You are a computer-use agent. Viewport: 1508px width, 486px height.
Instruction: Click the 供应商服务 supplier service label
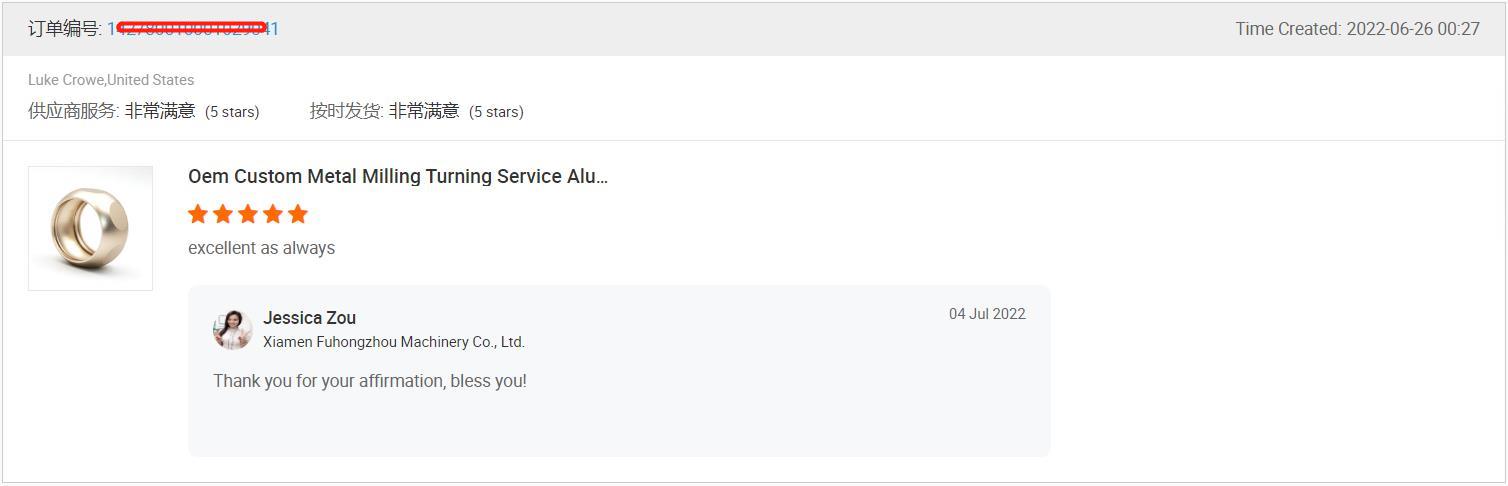click(x=73, y=111)
